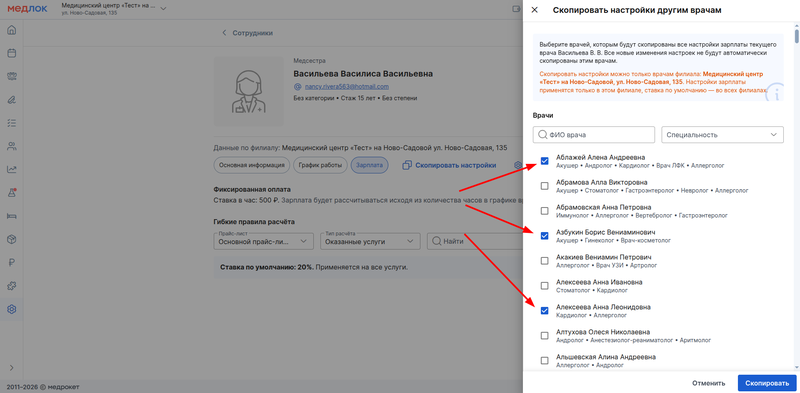Switch to График работы tab
This screenshot has height=393, width=800.
coord(321,165)
